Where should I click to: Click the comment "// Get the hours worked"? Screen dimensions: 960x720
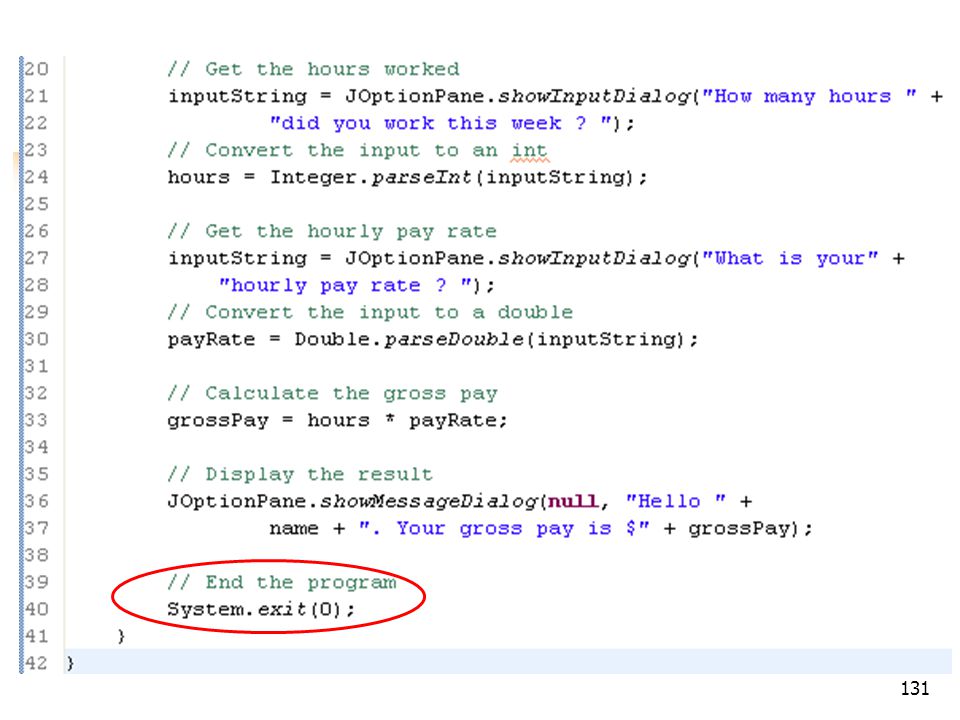pos(313,69)
